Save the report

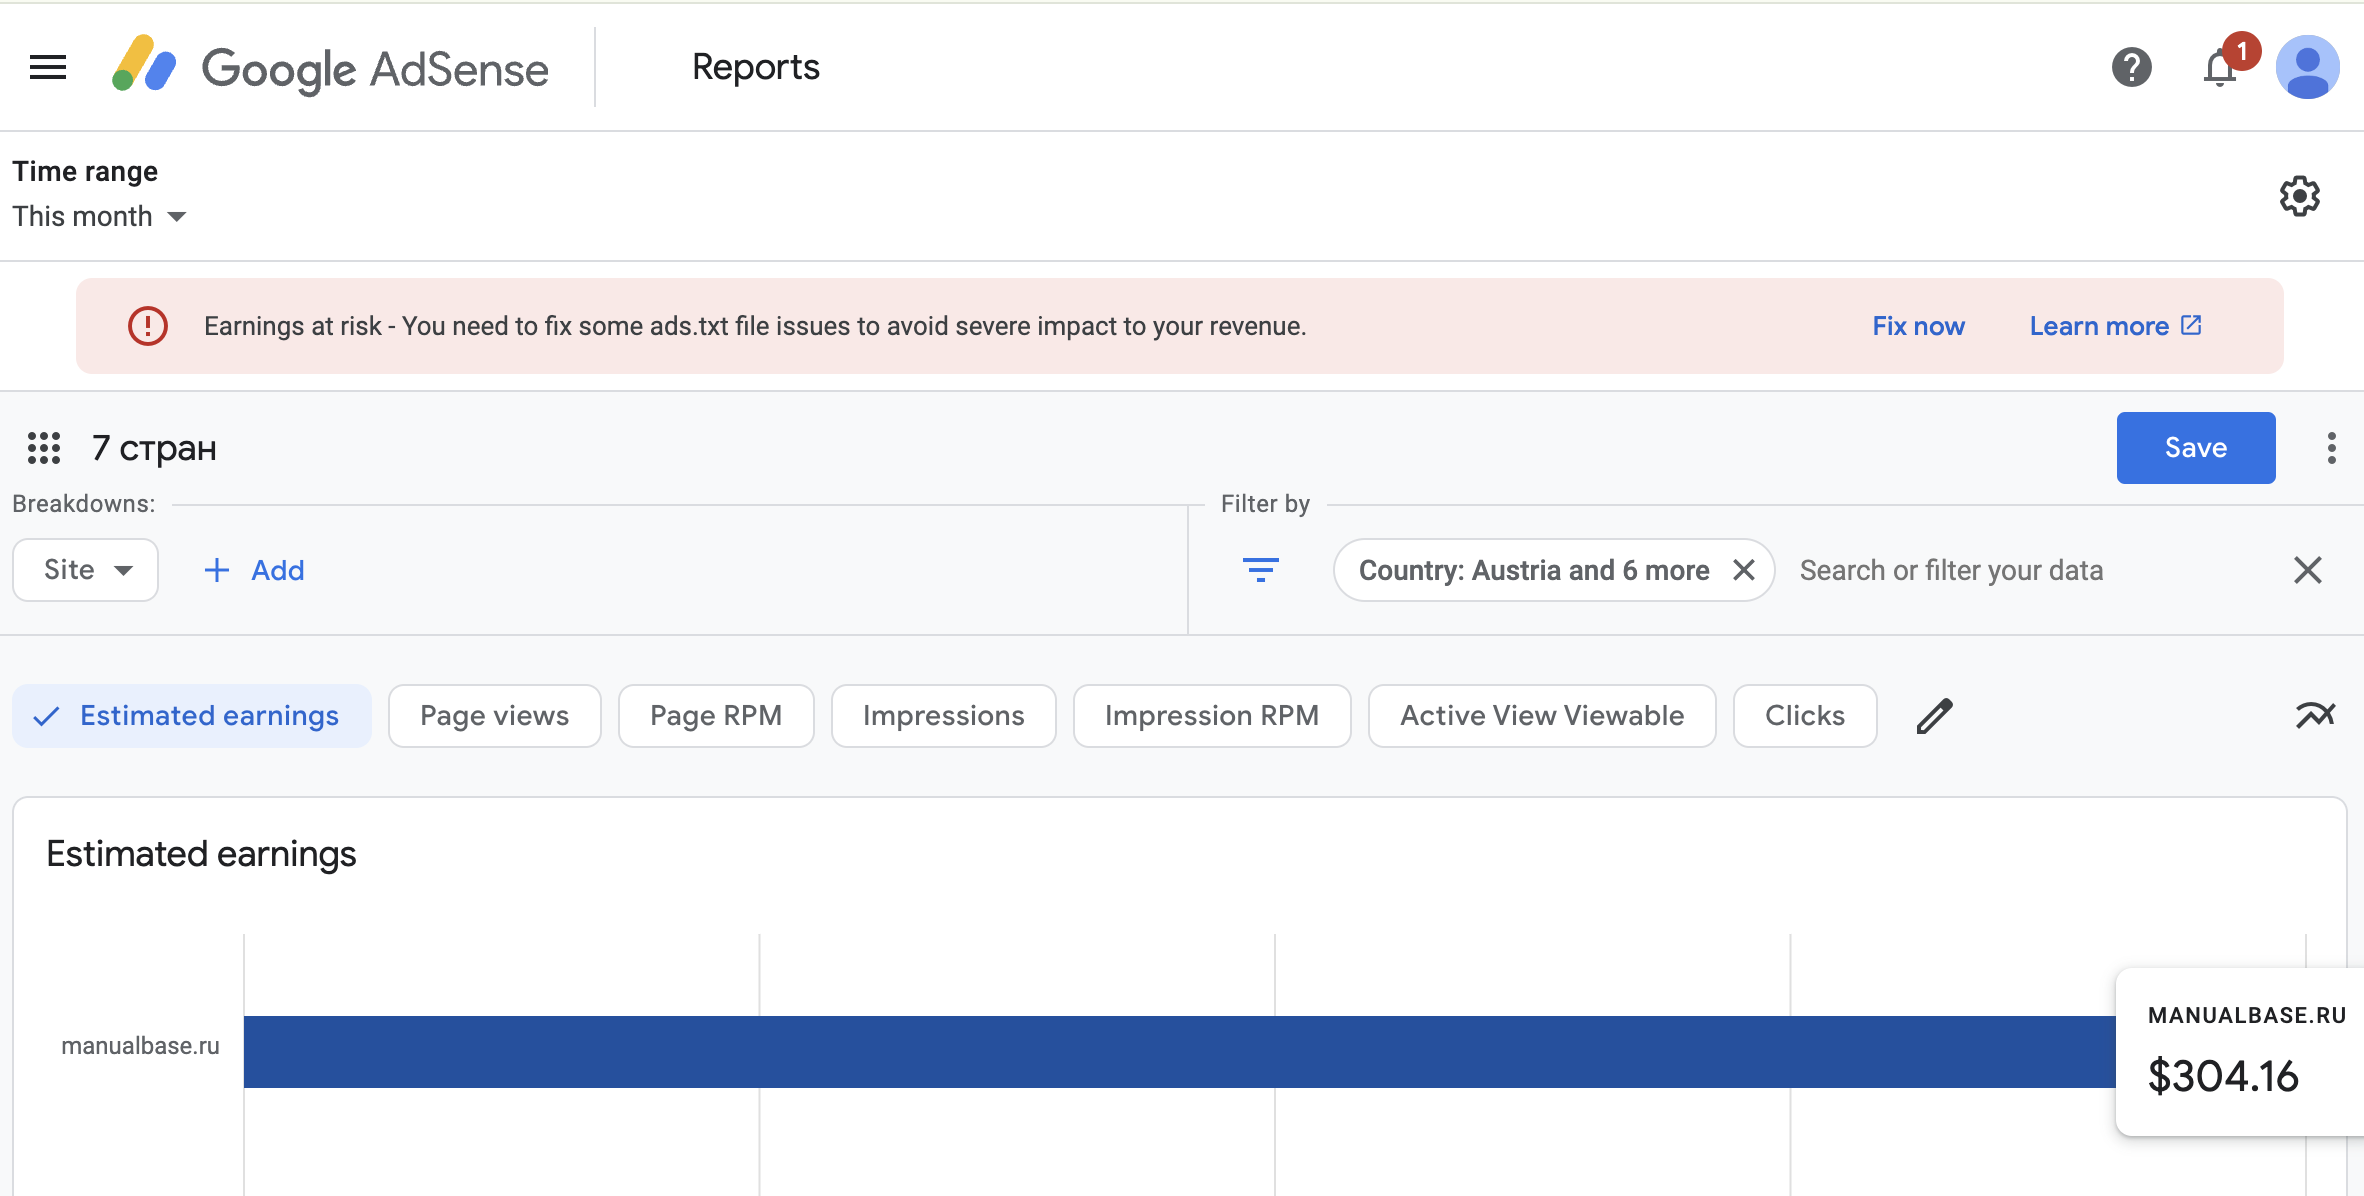pyautogui.click(x=2196, y=448)
